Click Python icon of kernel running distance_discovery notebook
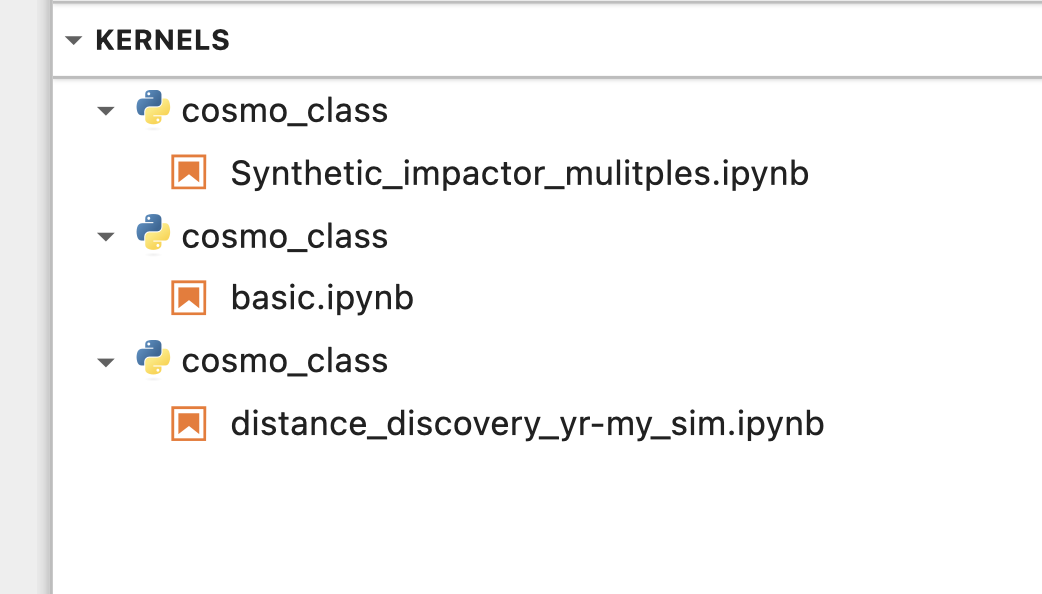The height and width of the screenshot is (594, 1042). coord(152,359)
